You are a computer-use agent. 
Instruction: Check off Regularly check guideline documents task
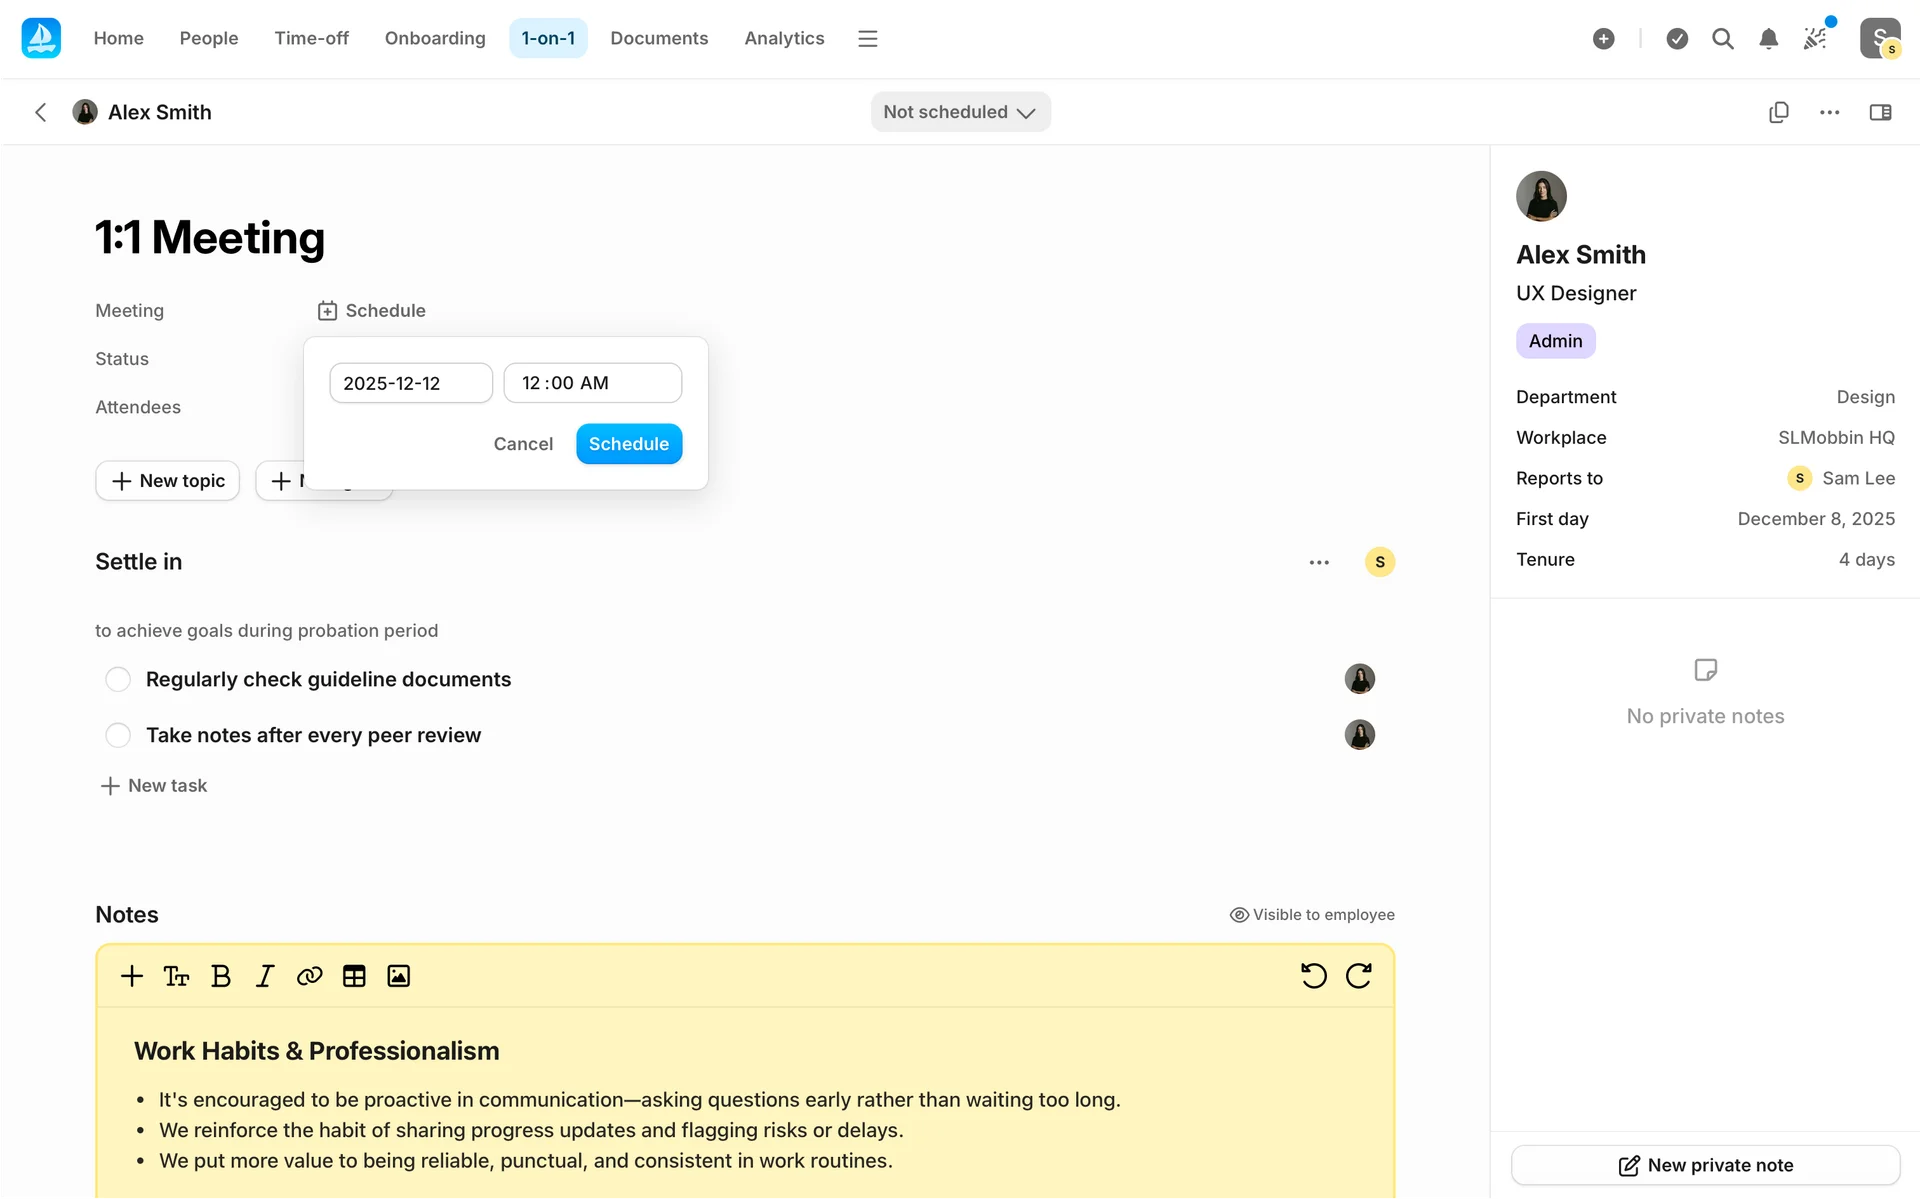118,679
